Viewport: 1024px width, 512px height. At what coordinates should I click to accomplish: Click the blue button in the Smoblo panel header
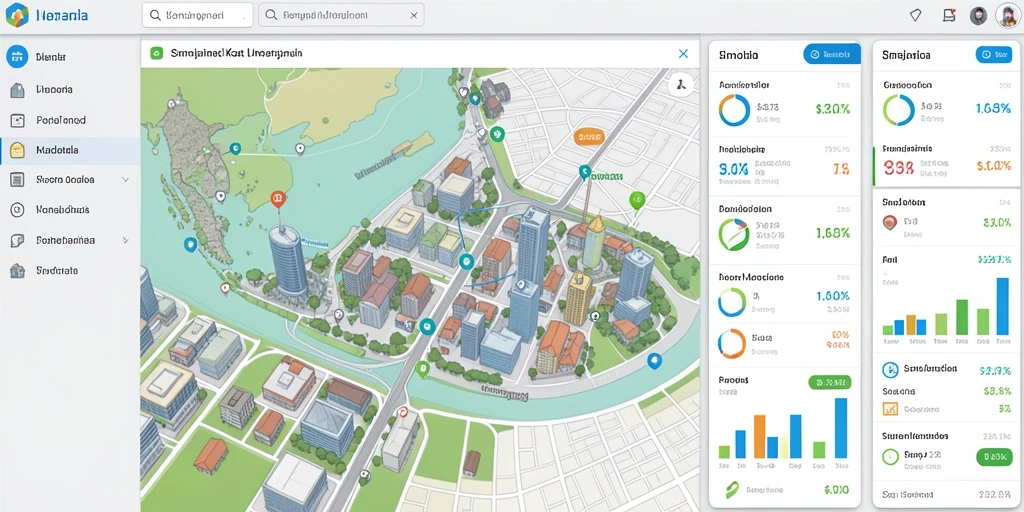pos(831,55)
